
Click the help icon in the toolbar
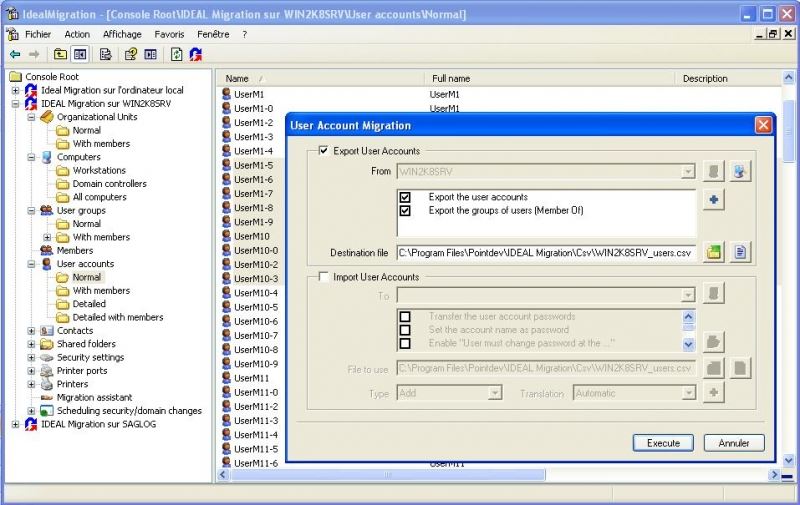pos(131,54)
